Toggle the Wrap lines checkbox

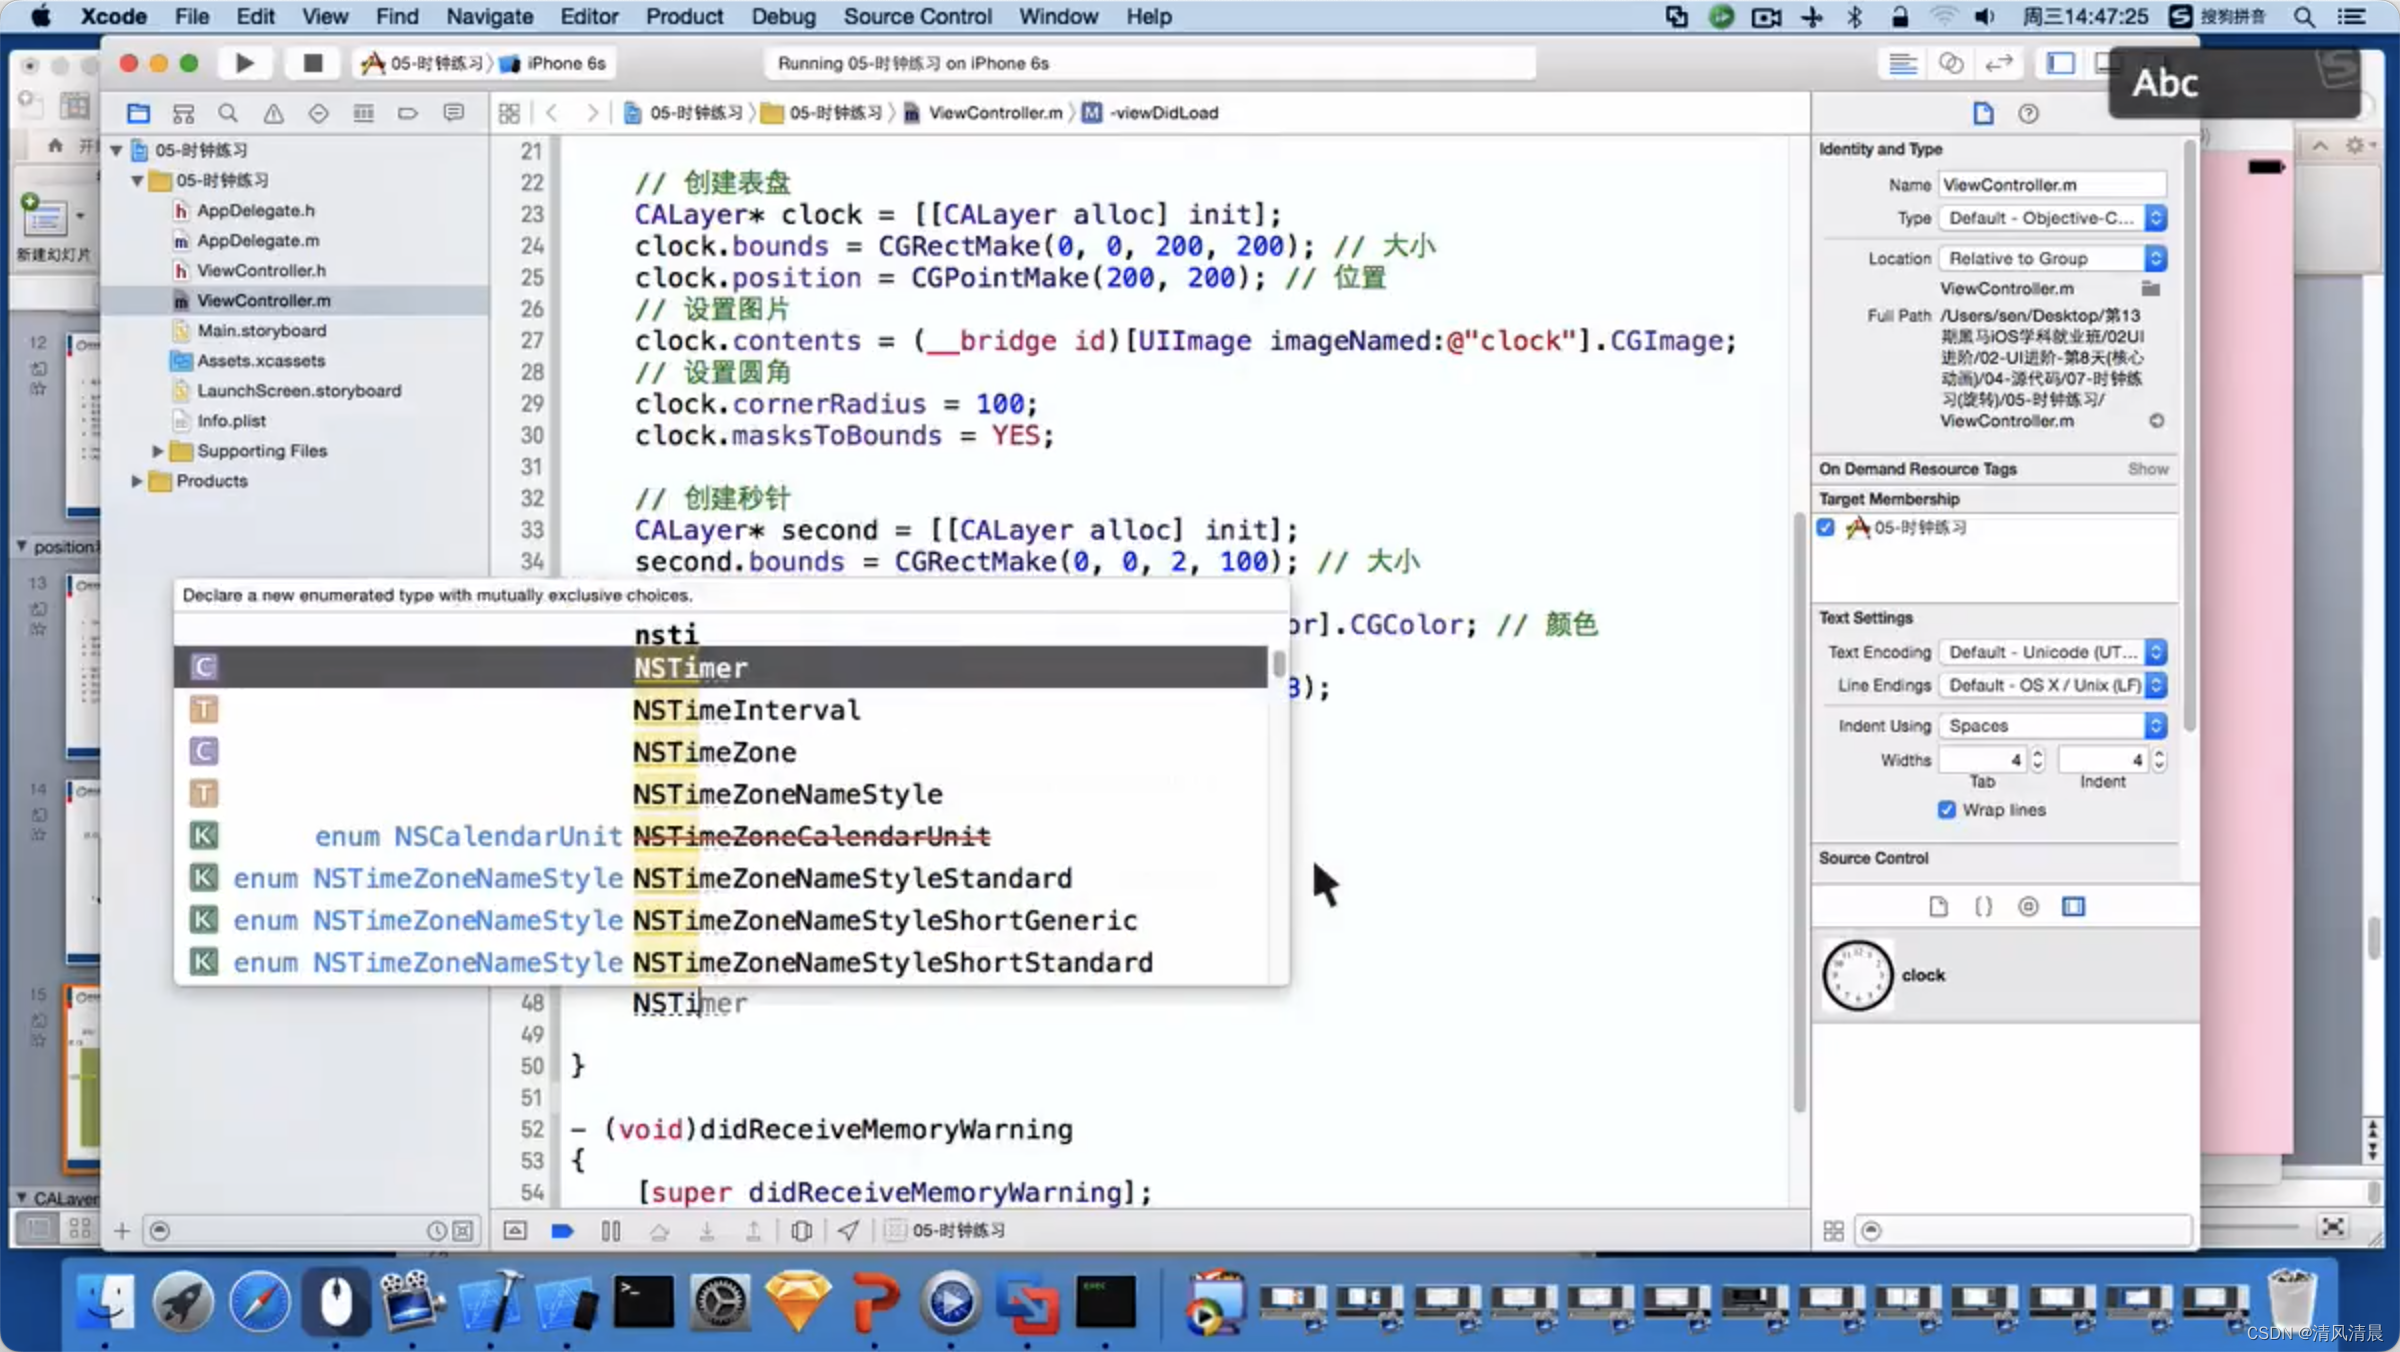pos(1946,809)
